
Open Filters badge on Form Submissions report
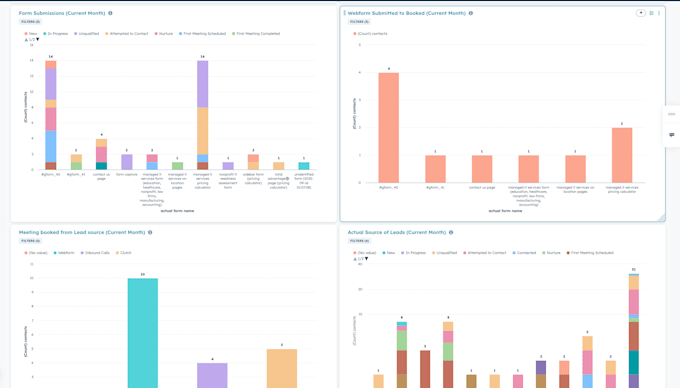coord(30,22)
